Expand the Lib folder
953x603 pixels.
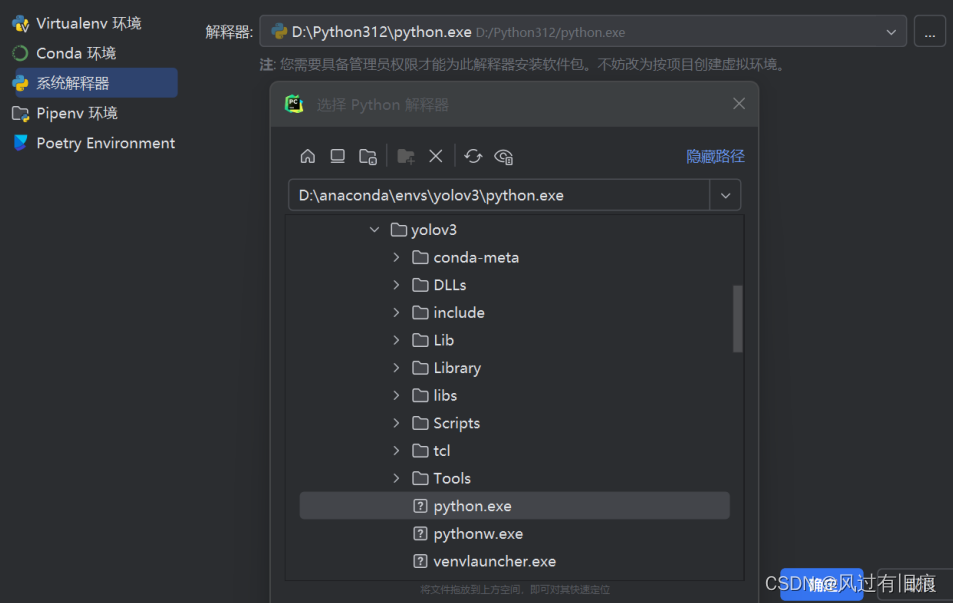click(396, 340)
